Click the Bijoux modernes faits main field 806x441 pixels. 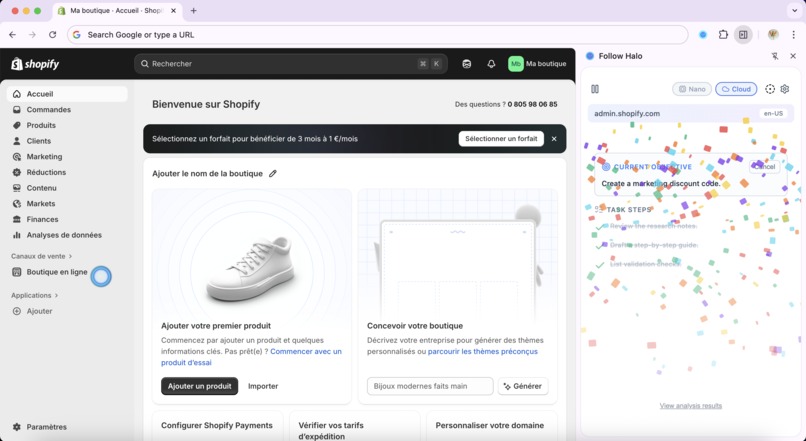[x=430, y=386]
